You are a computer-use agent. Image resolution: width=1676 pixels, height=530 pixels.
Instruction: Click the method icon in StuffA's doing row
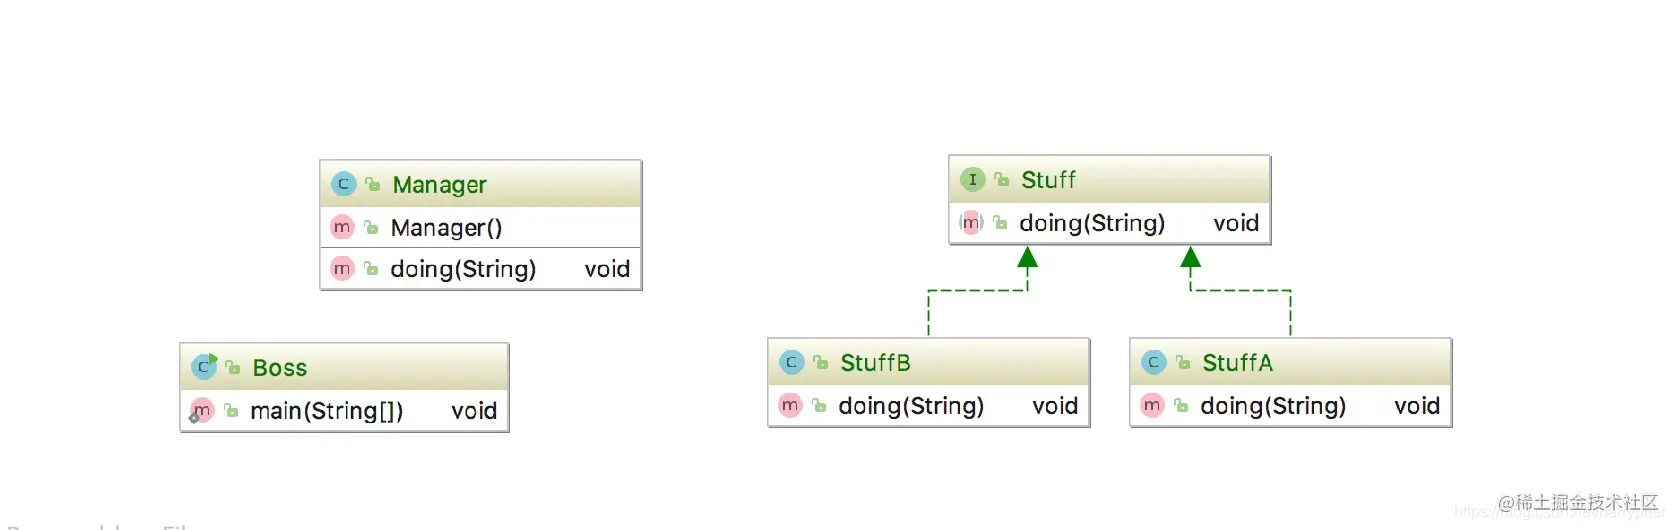1152,405
